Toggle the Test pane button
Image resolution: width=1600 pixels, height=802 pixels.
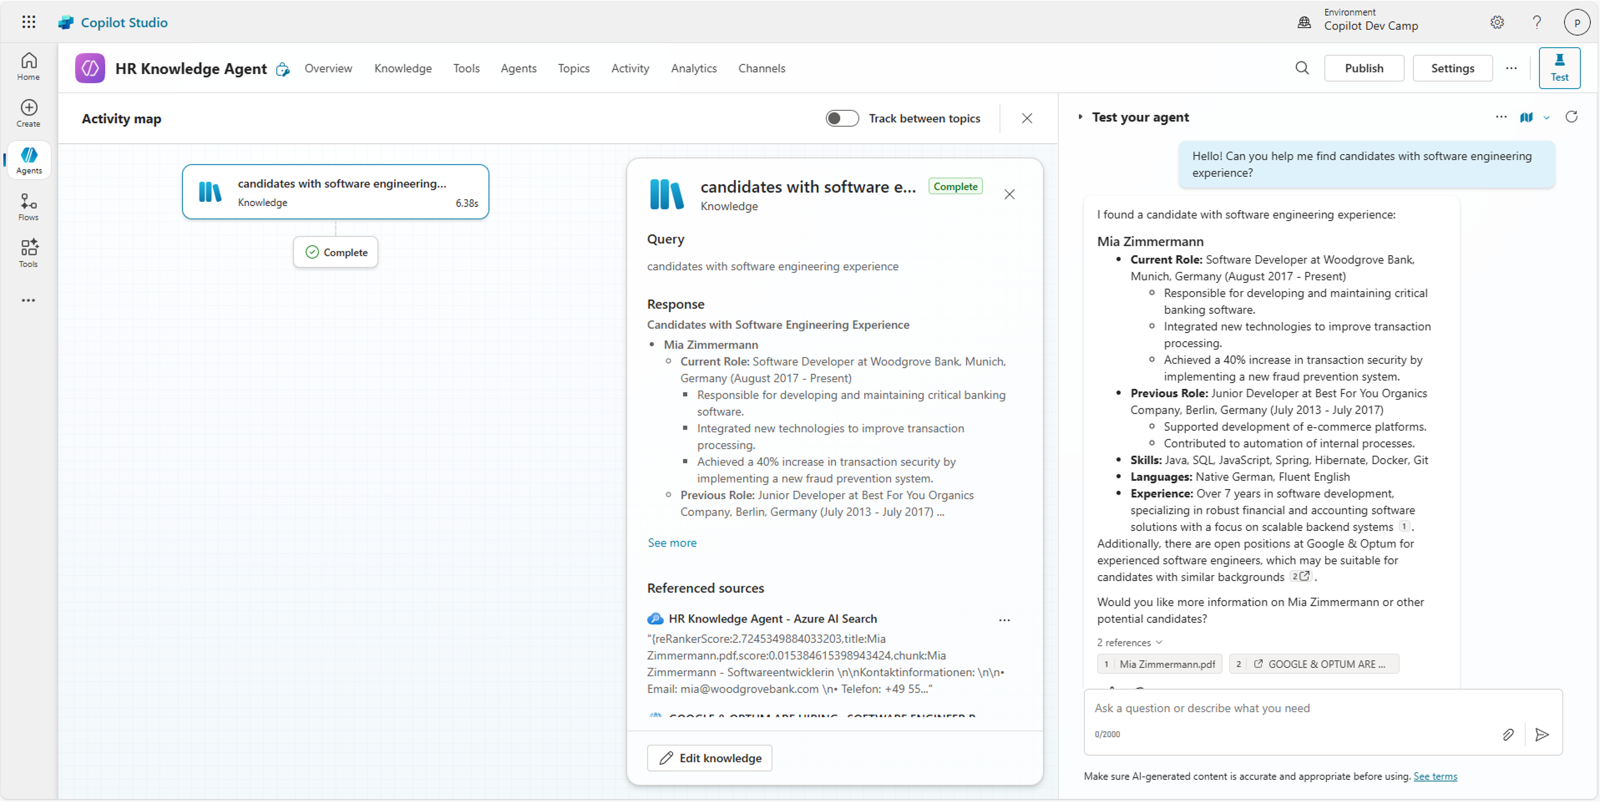click(x=1559, y=68)
